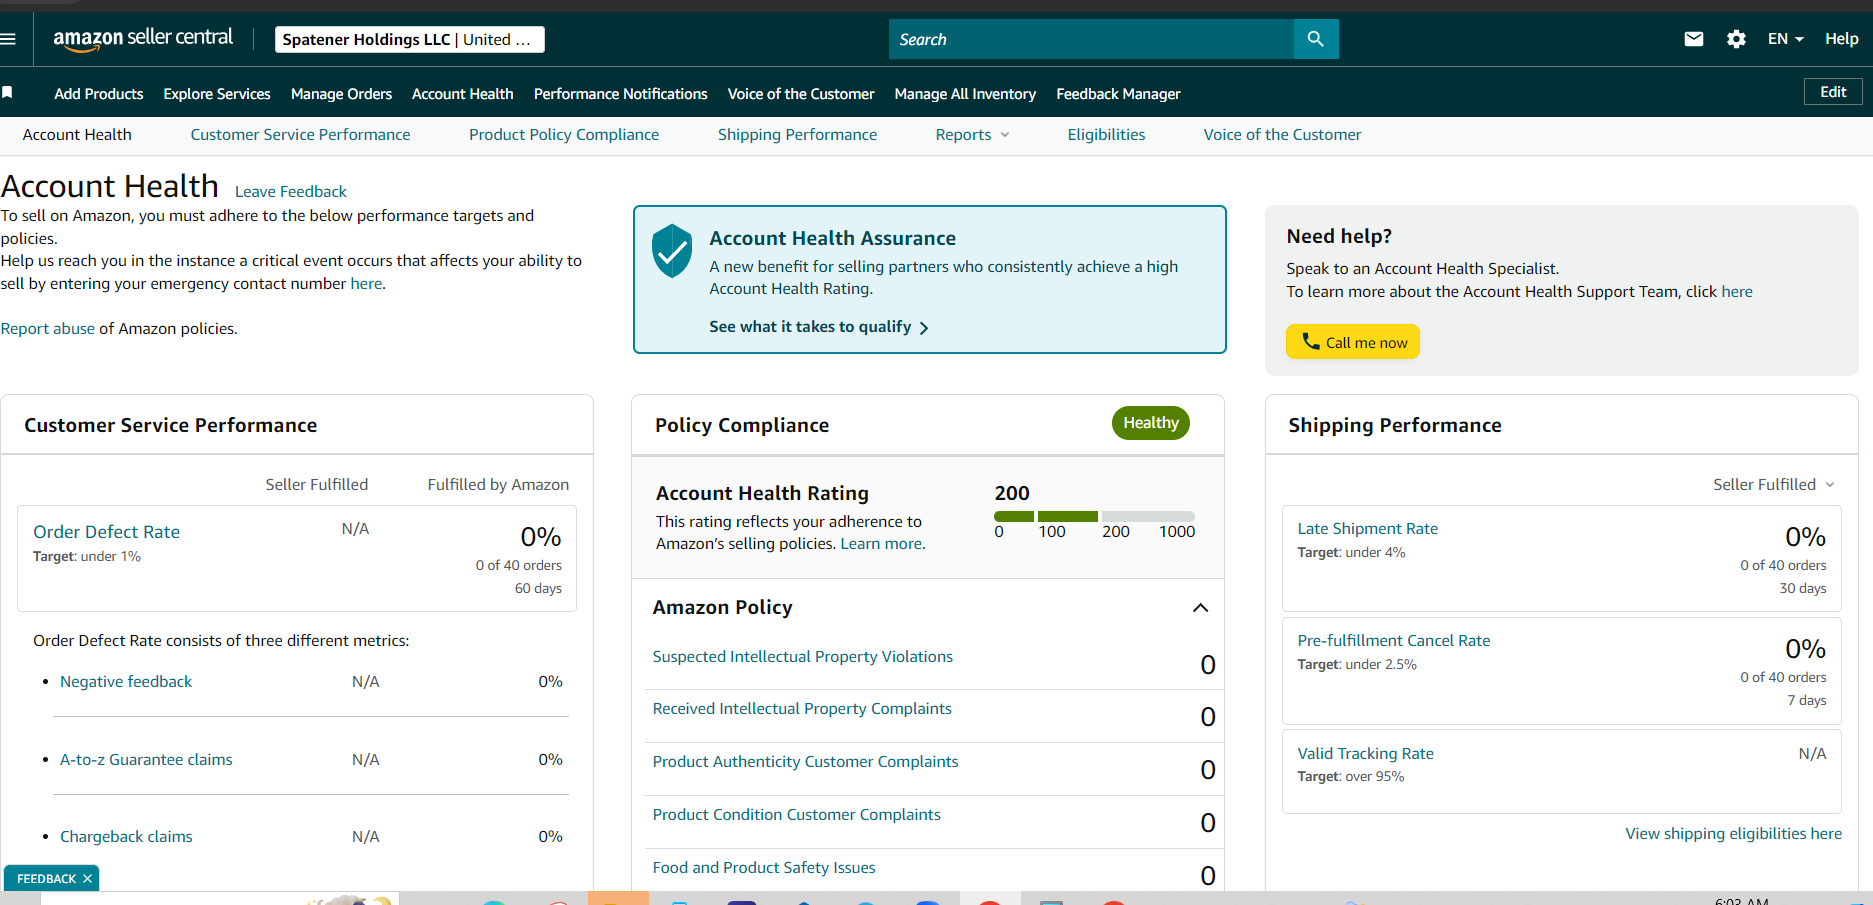Open Feedback Manager

tap(1118, 94)
